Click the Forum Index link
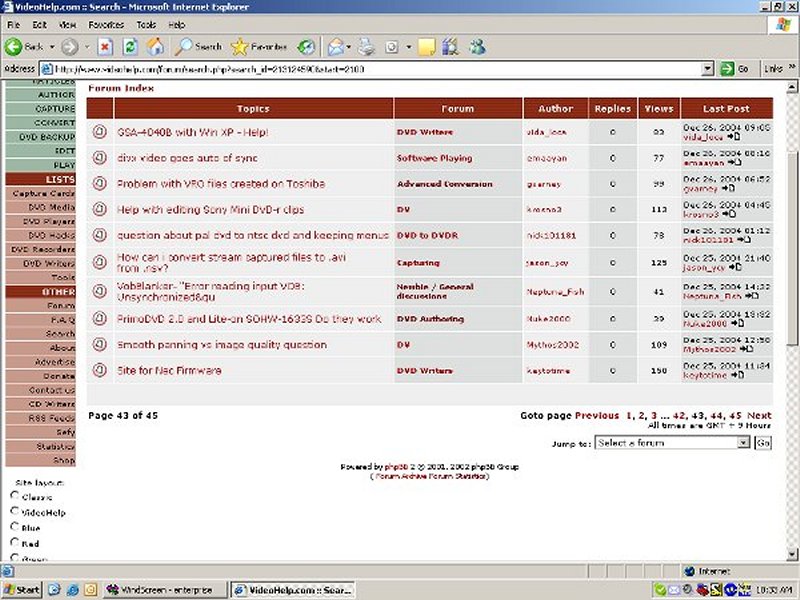This screenshot has width=800, height=600. tap(121, 88)
